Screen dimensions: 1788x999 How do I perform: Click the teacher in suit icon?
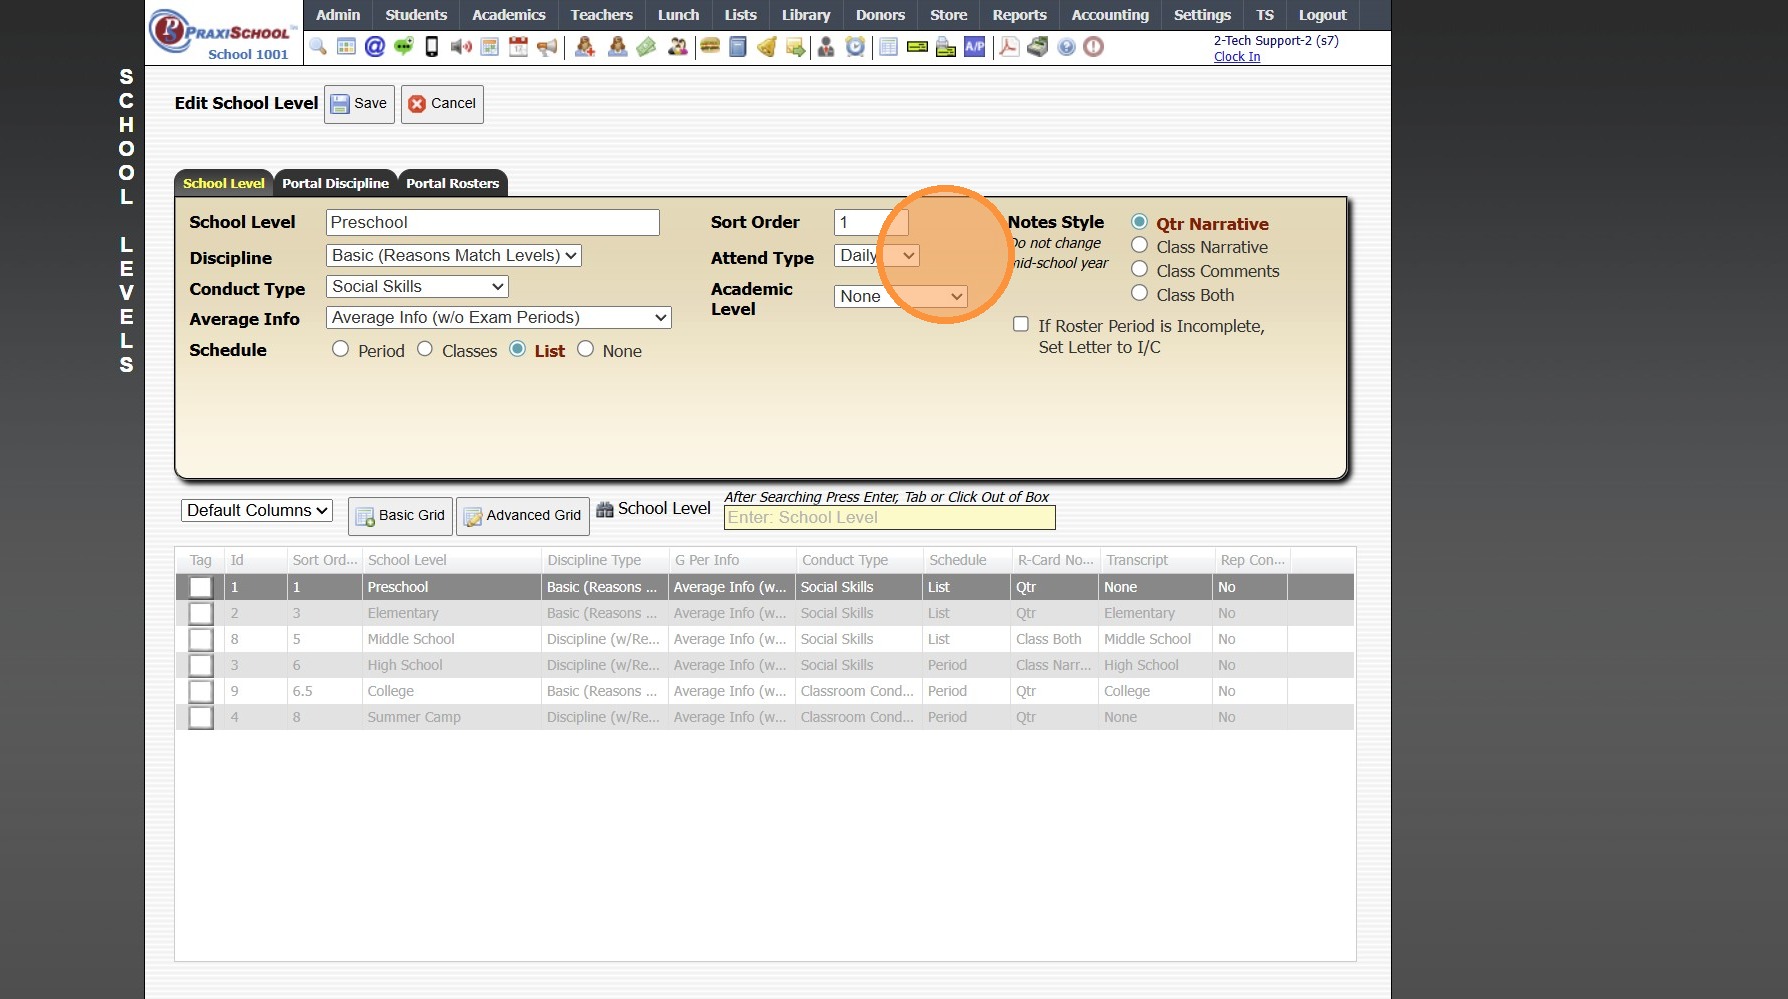[x=826, y=47]
